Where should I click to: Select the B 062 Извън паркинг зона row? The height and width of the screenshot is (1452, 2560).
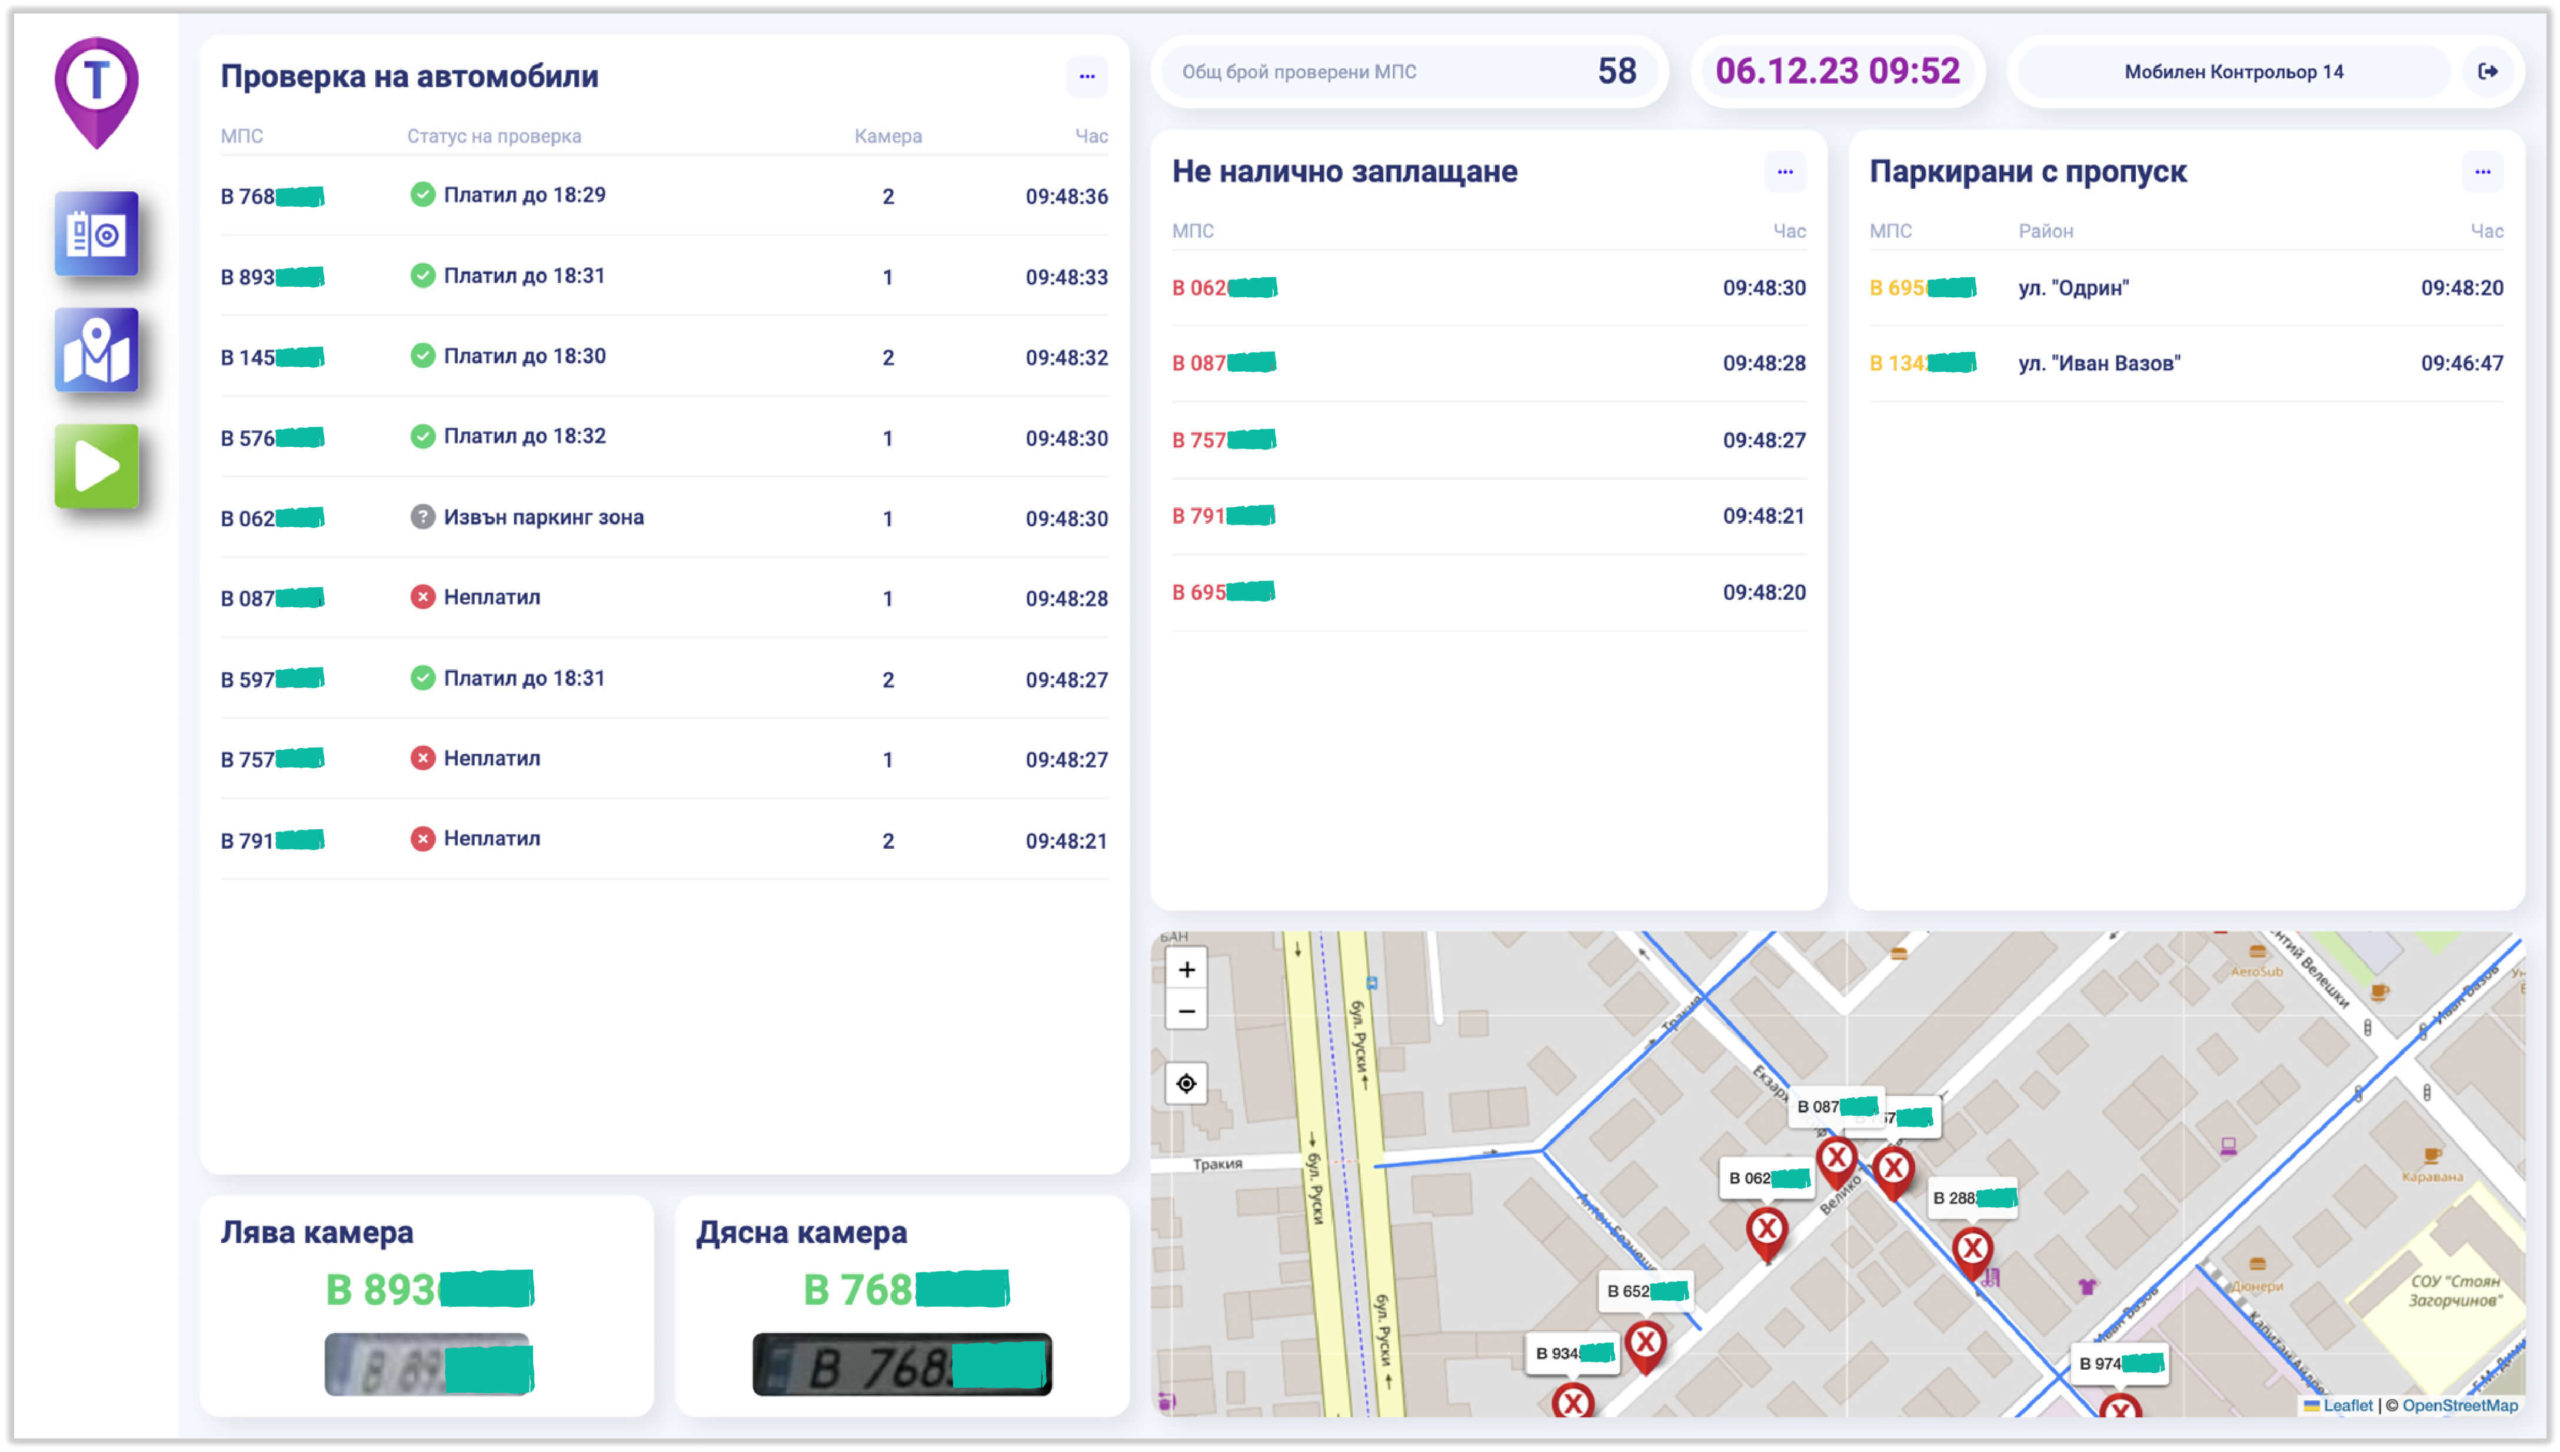click(x=664, y=518)
